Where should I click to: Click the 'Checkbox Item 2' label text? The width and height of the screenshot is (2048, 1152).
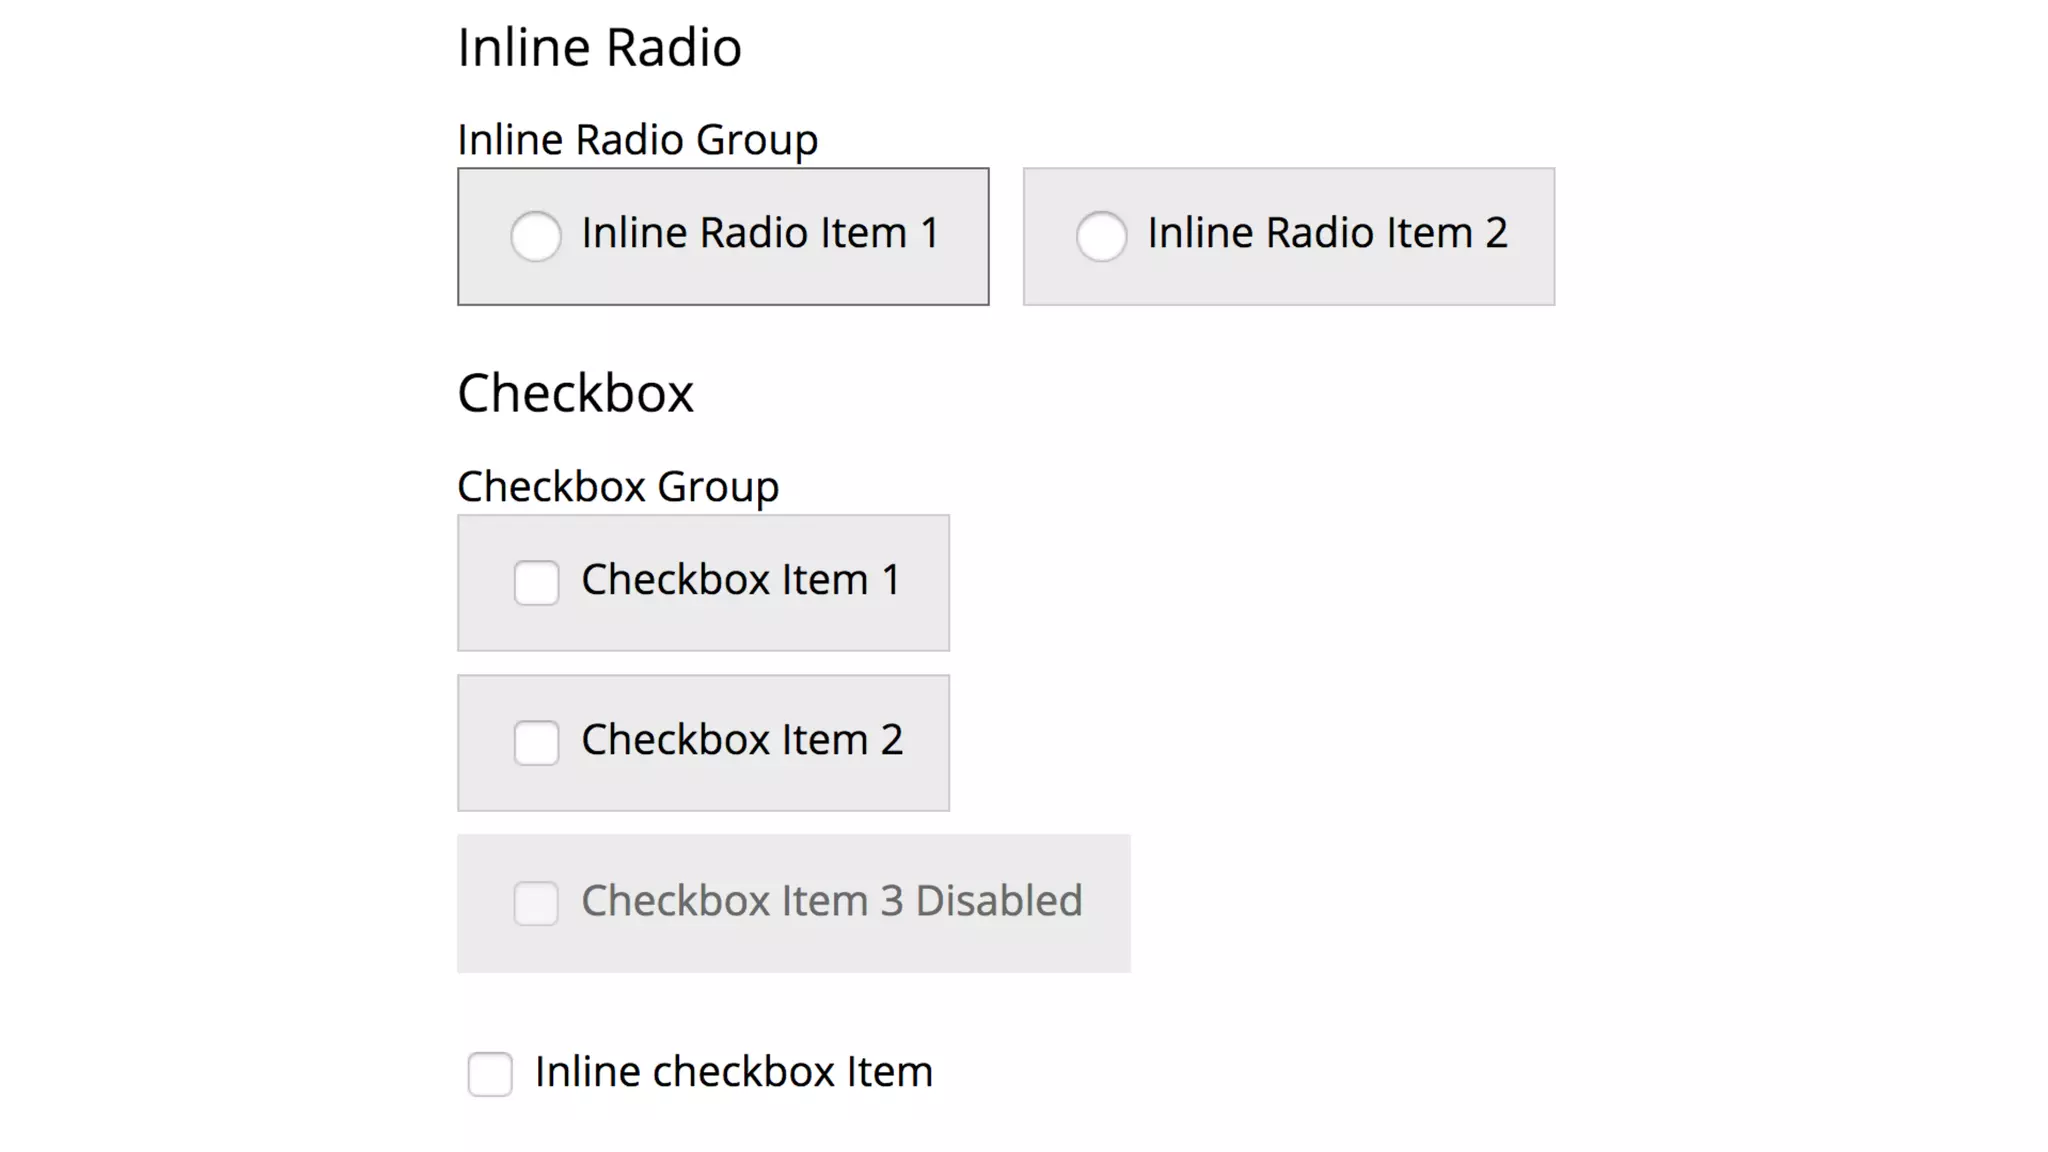[742, 740]
